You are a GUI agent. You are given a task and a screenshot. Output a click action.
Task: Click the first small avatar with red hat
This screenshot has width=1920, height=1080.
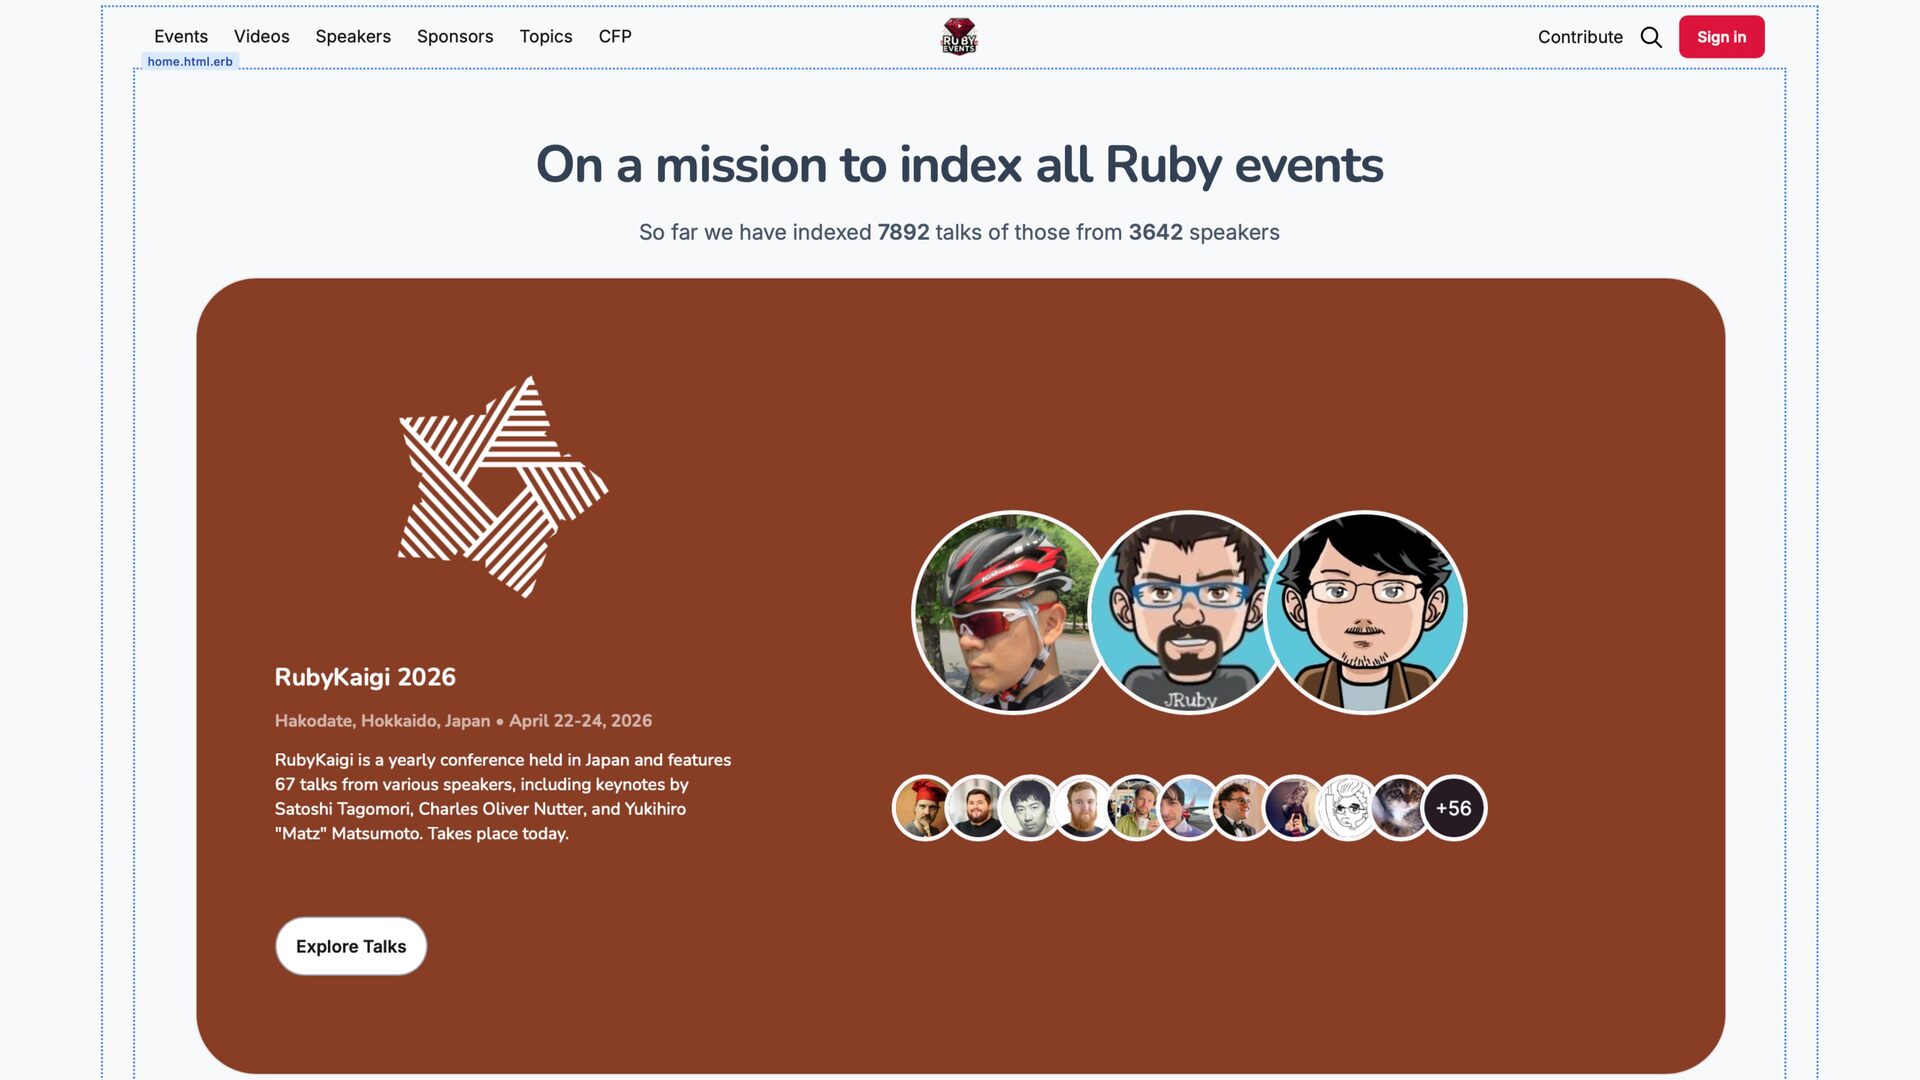(922, 808)
